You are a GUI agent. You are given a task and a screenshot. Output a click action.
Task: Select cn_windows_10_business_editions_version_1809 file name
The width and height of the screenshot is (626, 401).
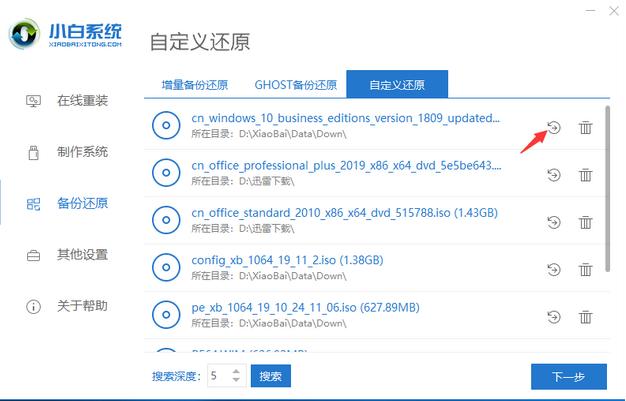click(x=345, y=118)
